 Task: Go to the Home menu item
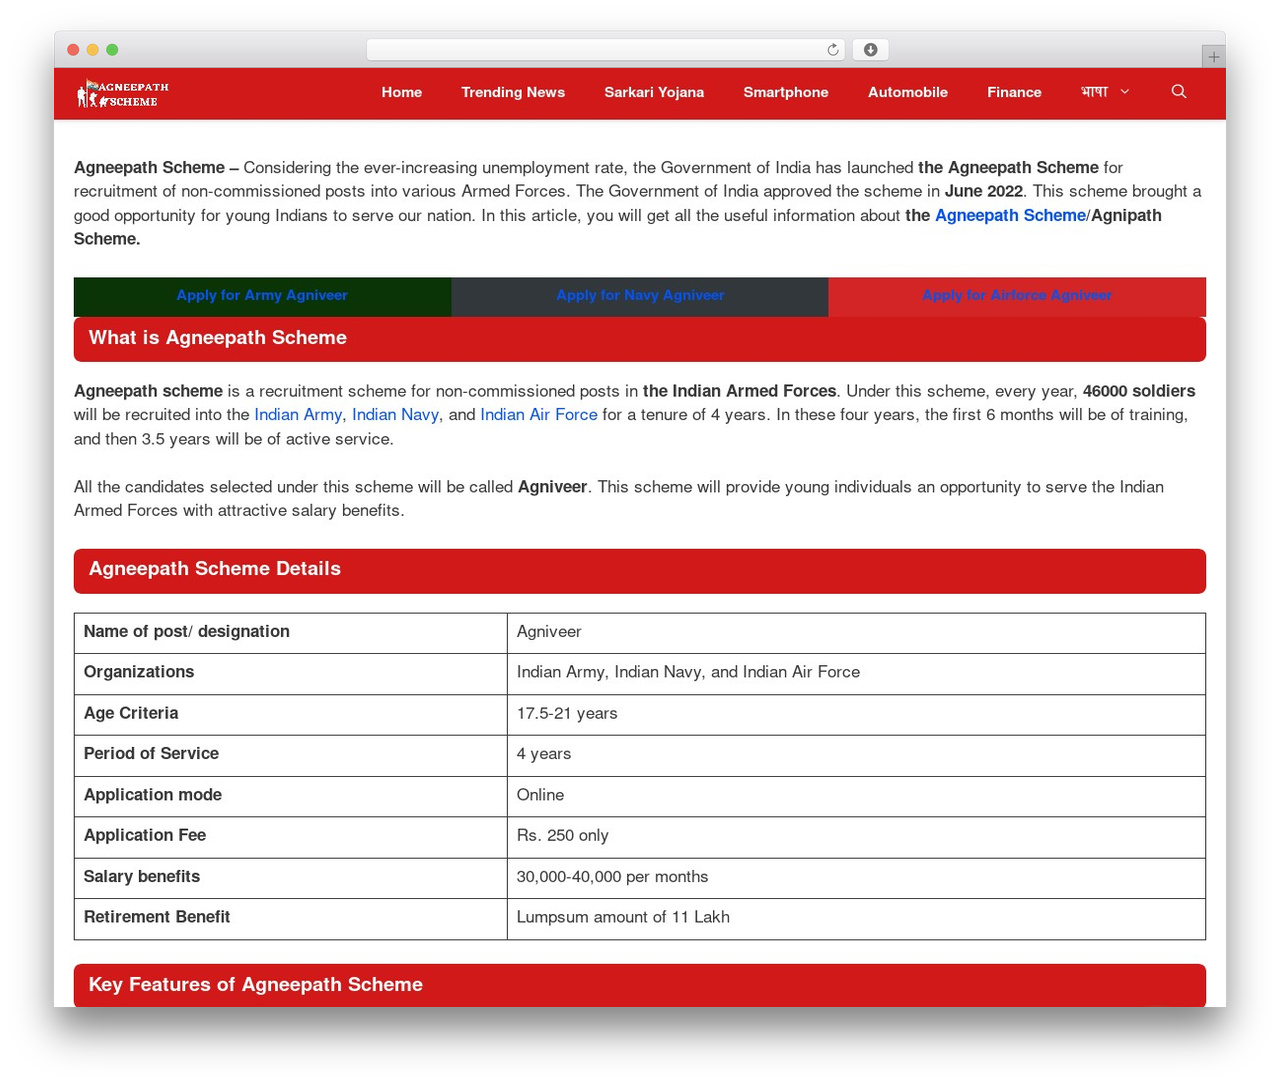(402, 92)
